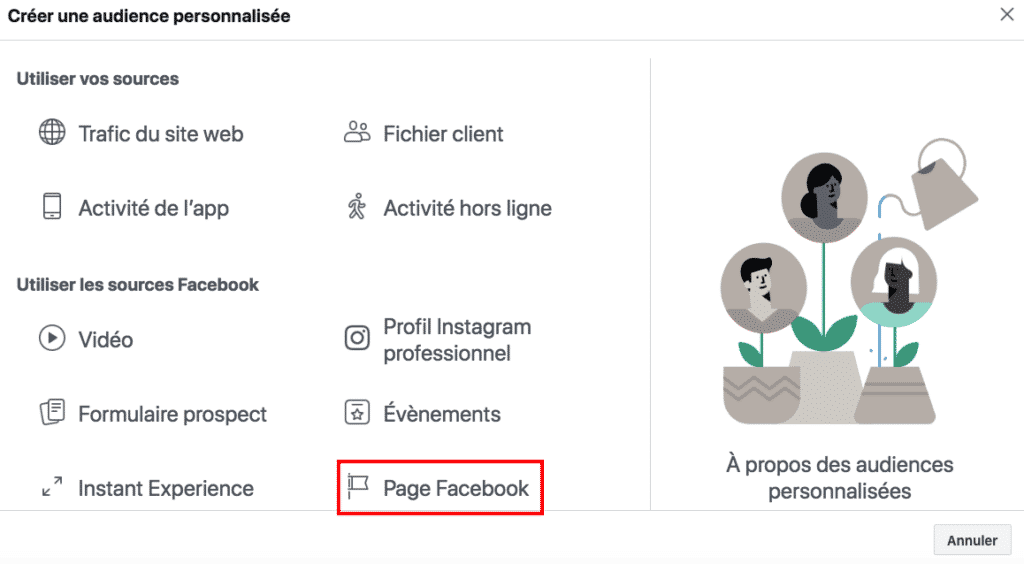
Task: Choose 'Trafic du site web' source
Action: [161, 134]
